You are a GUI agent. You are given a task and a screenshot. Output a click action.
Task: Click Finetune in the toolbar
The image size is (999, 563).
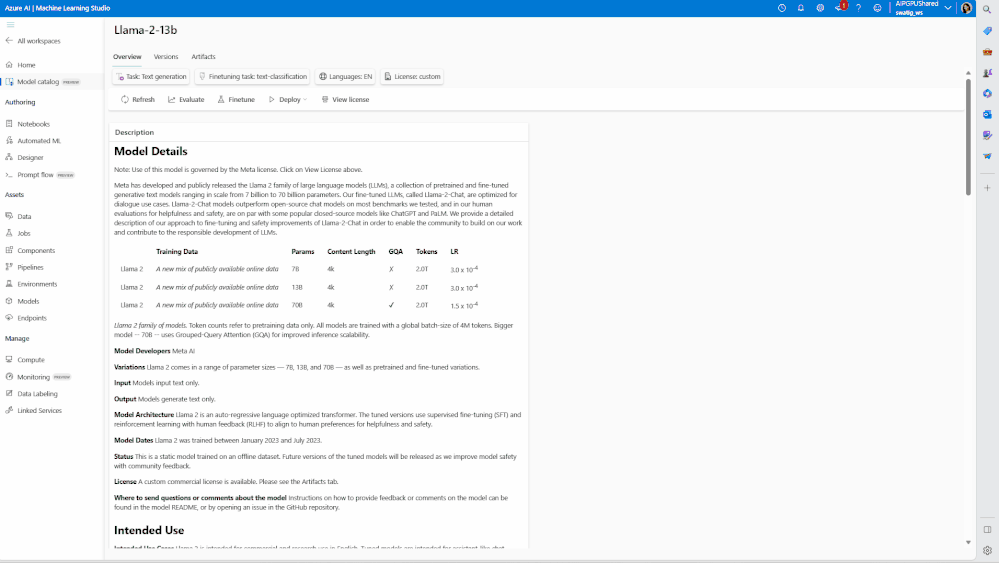pyautogui.click(x=236, y=99)
